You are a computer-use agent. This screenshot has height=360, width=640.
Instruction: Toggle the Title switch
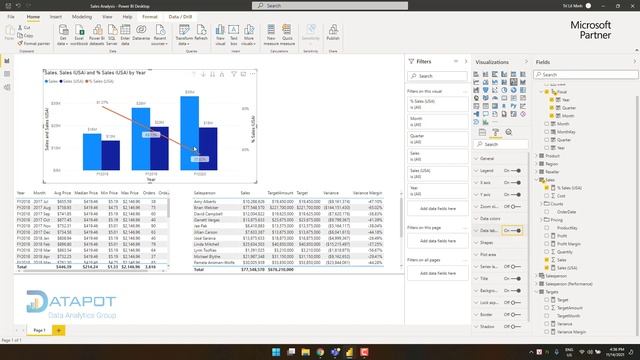pos(516,279)
